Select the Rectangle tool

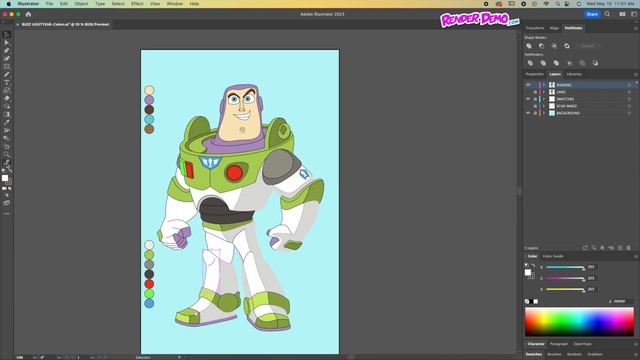(x=7, y=67)
